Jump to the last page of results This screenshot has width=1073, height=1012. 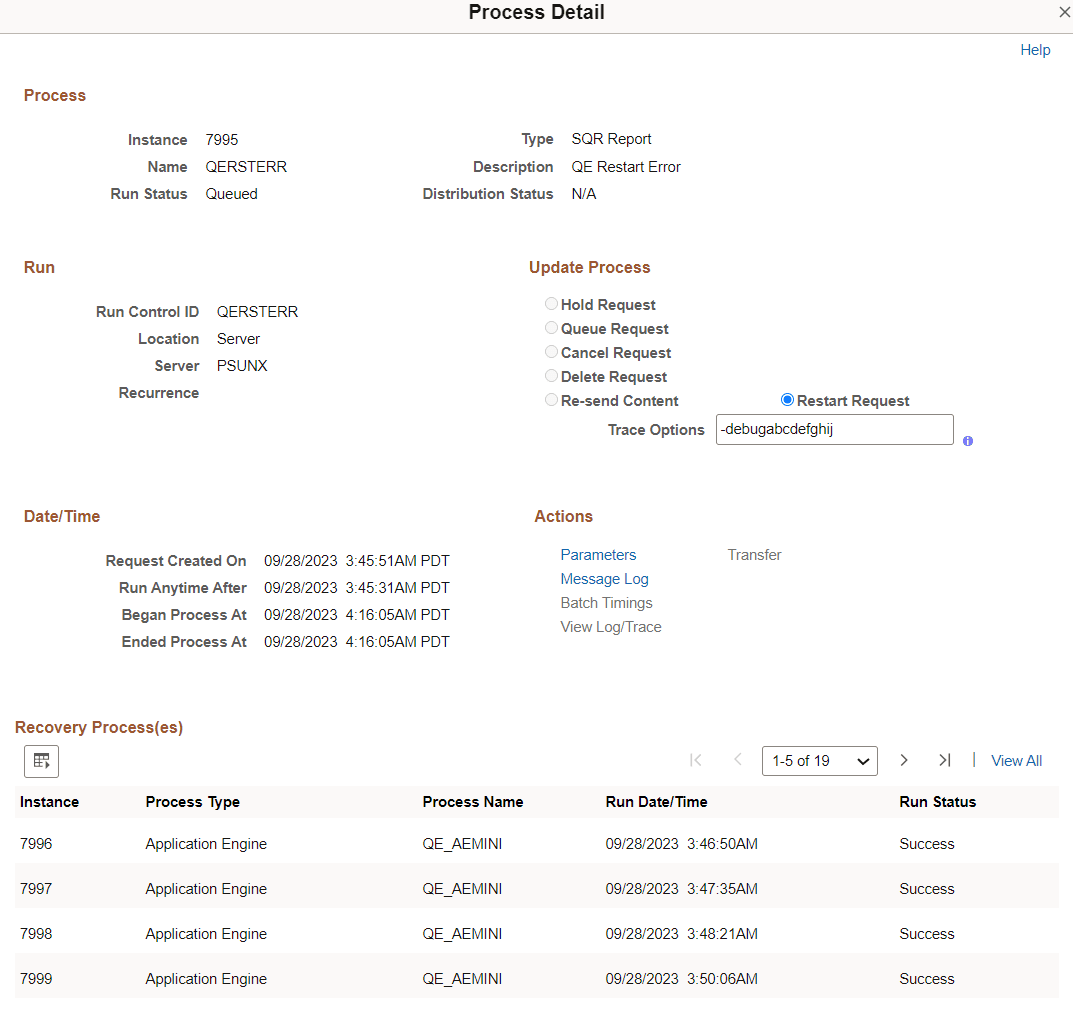[x=944, y=760]
